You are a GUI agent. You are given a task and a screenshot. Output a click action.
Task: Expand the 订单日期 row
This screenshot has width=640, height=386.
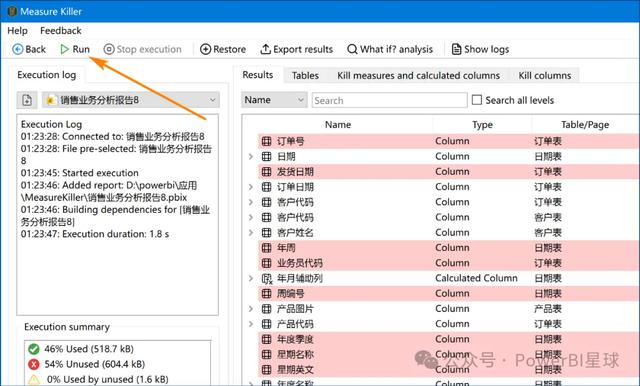click(251, 187)
